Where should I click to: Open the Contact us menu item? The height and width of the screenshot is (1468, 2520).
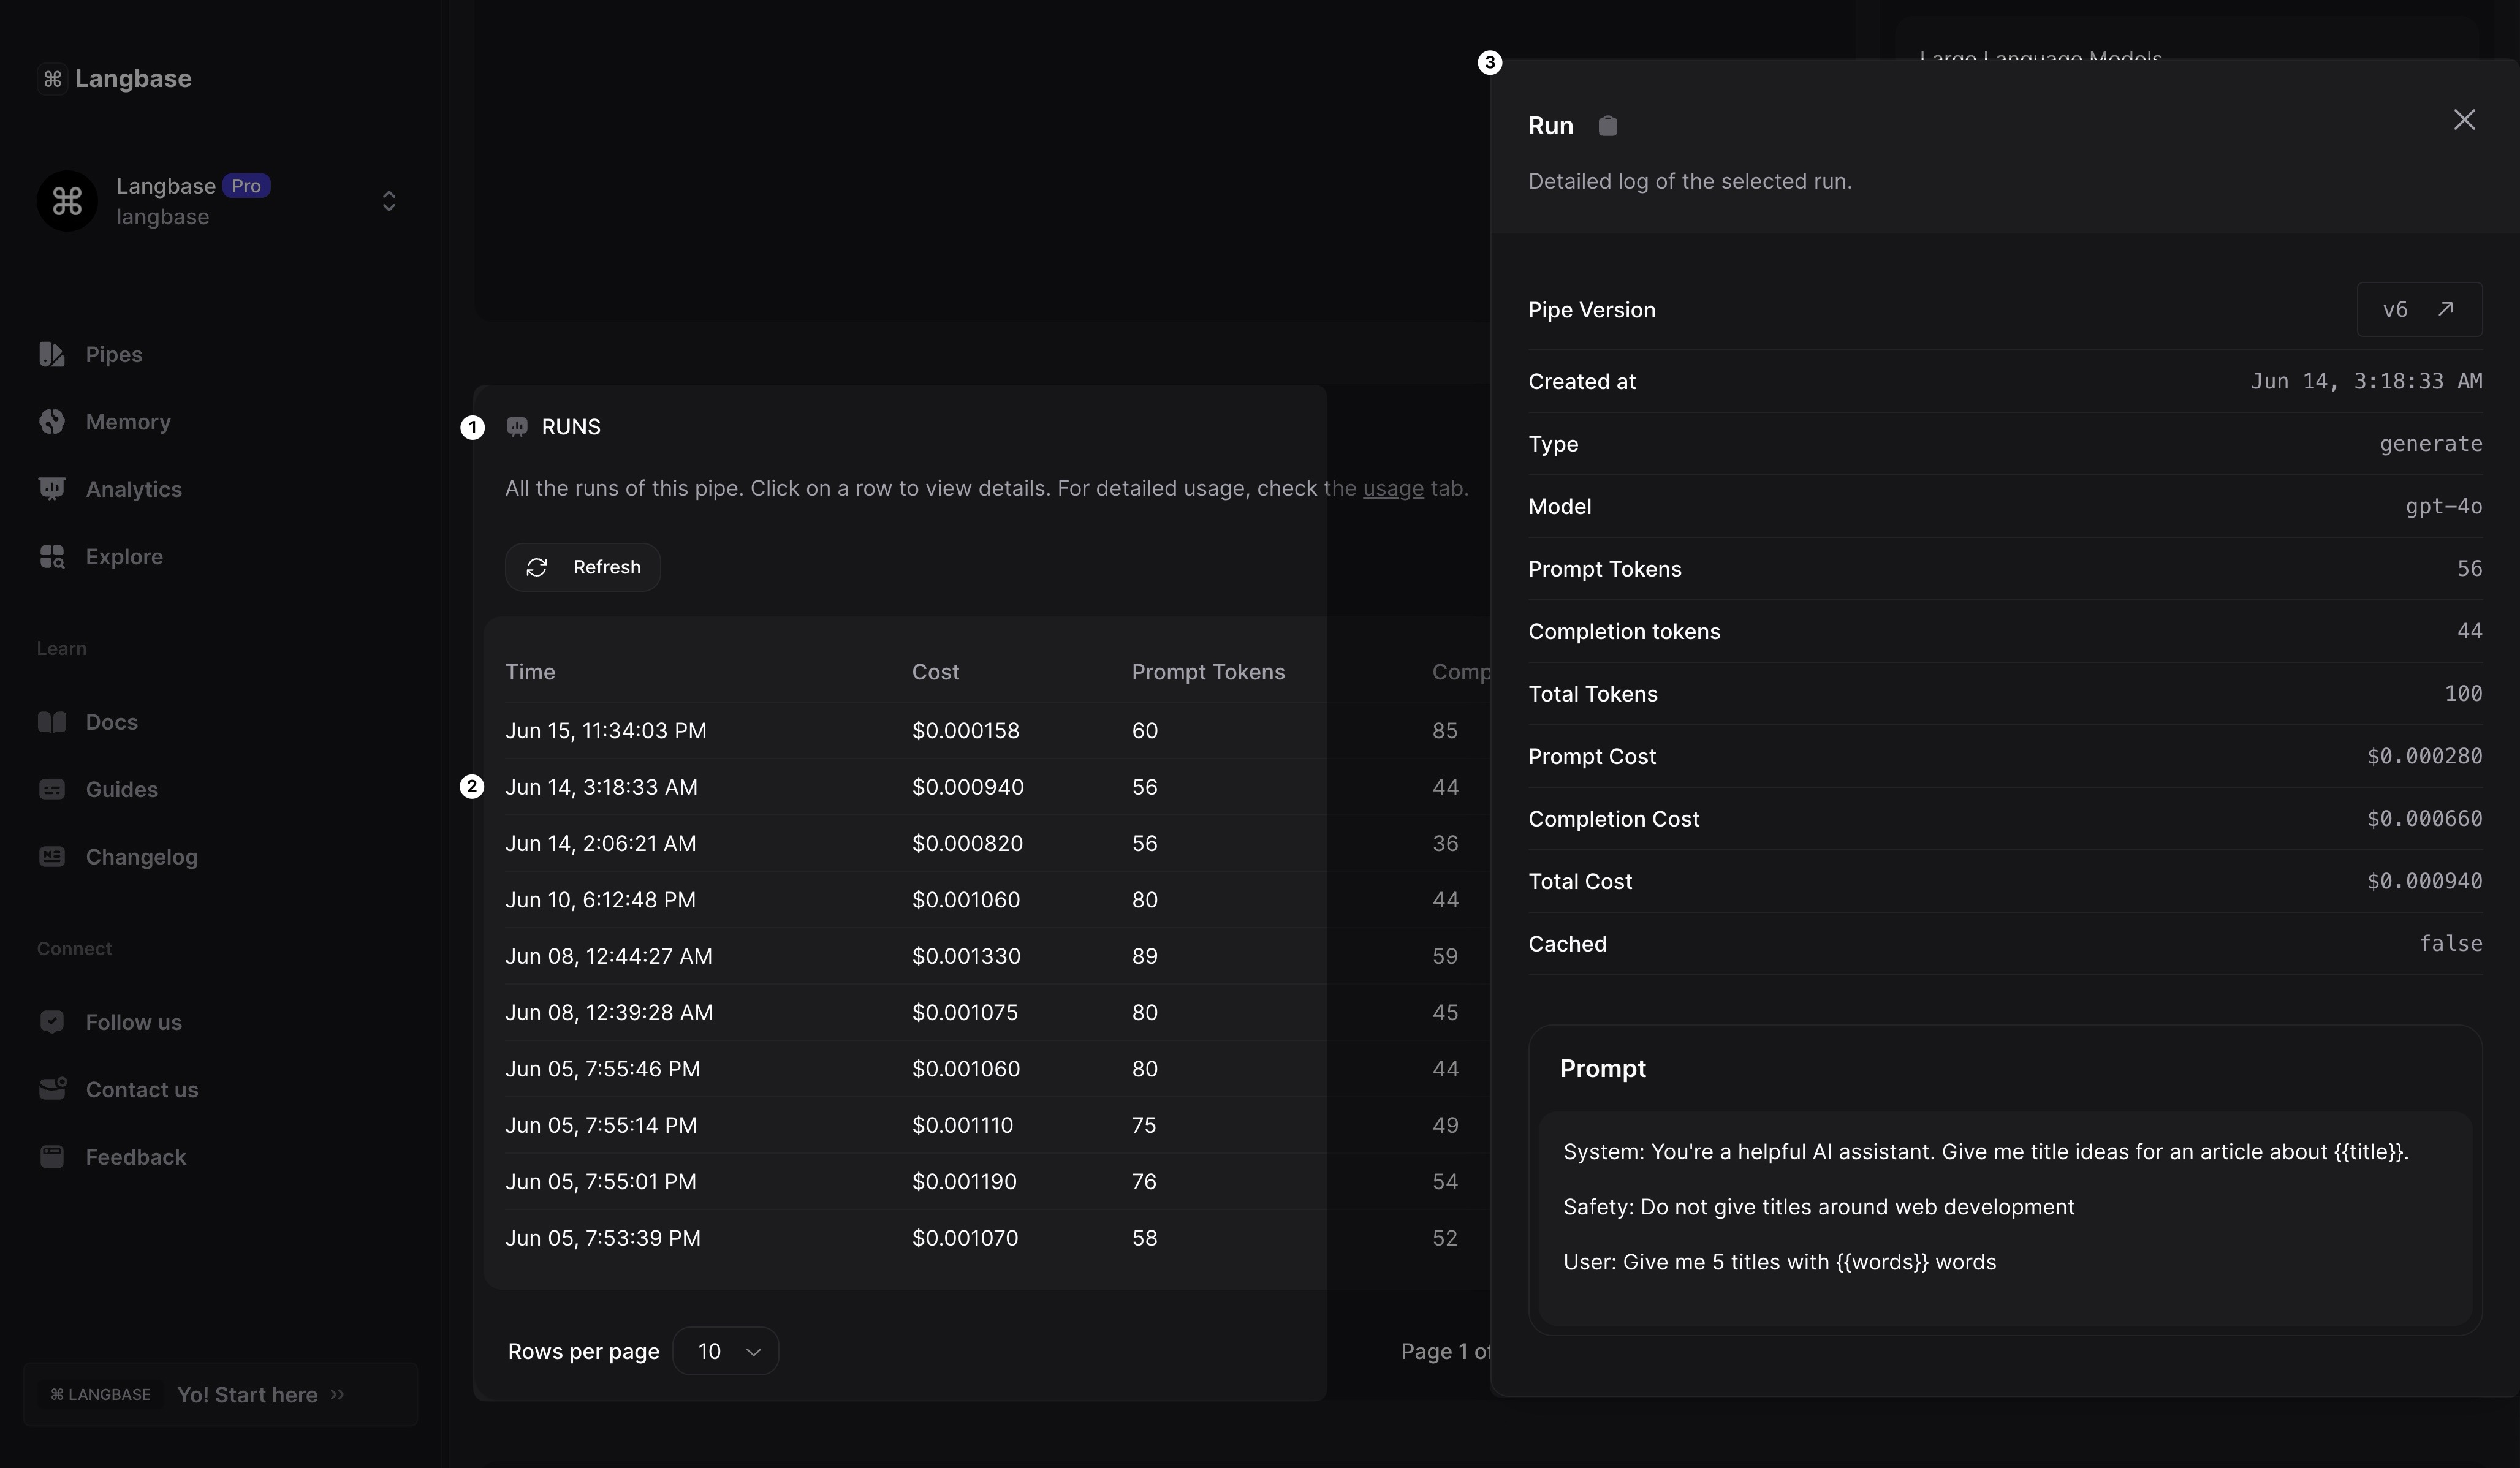coord(141,1089)
